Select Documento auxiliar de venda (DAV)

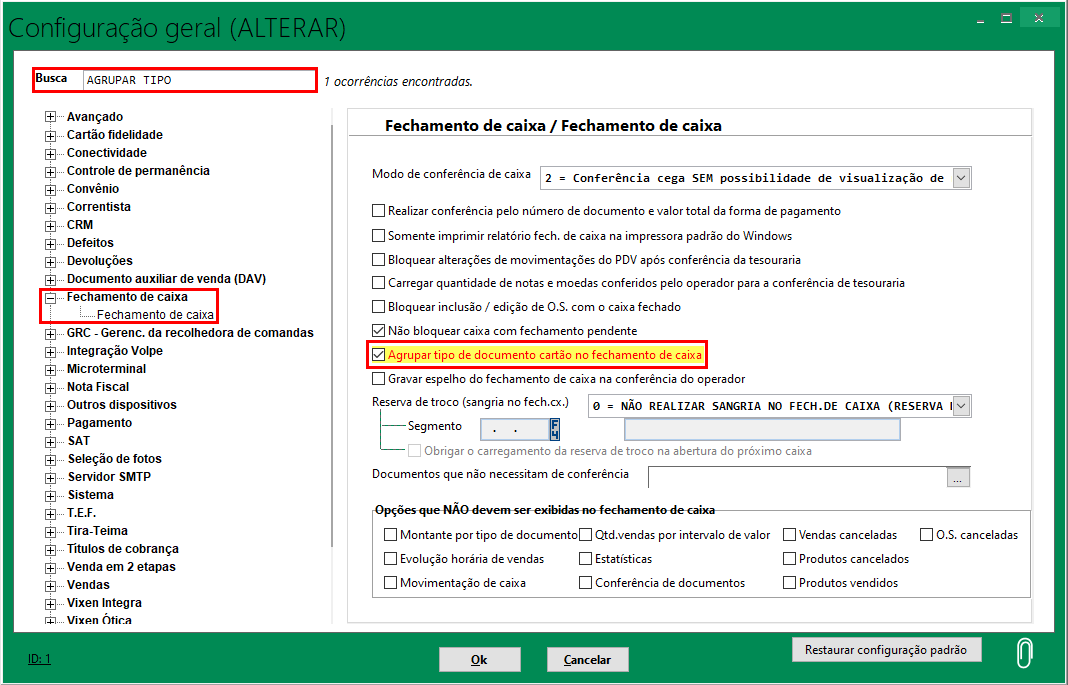[166, 278]
